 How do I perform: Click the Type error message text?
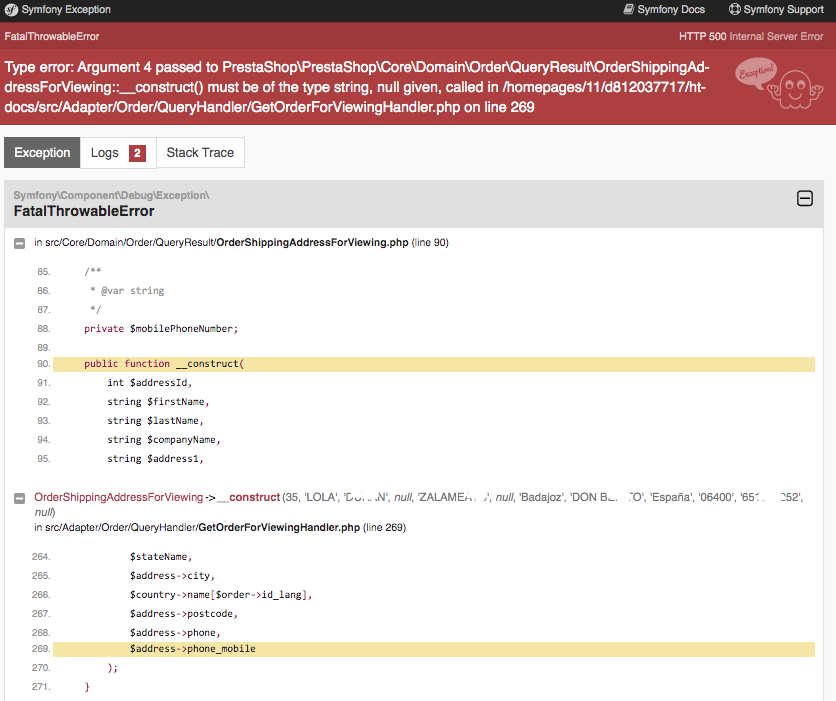pyautogui.click(x=357, y=87)
